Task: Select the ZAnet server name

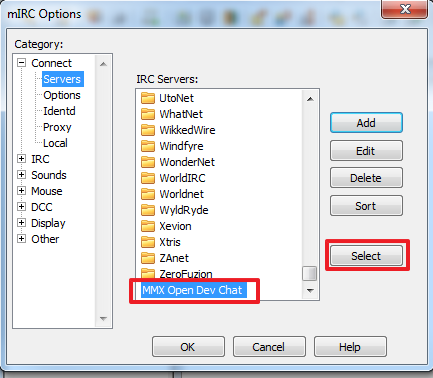Action: point(174,258)
